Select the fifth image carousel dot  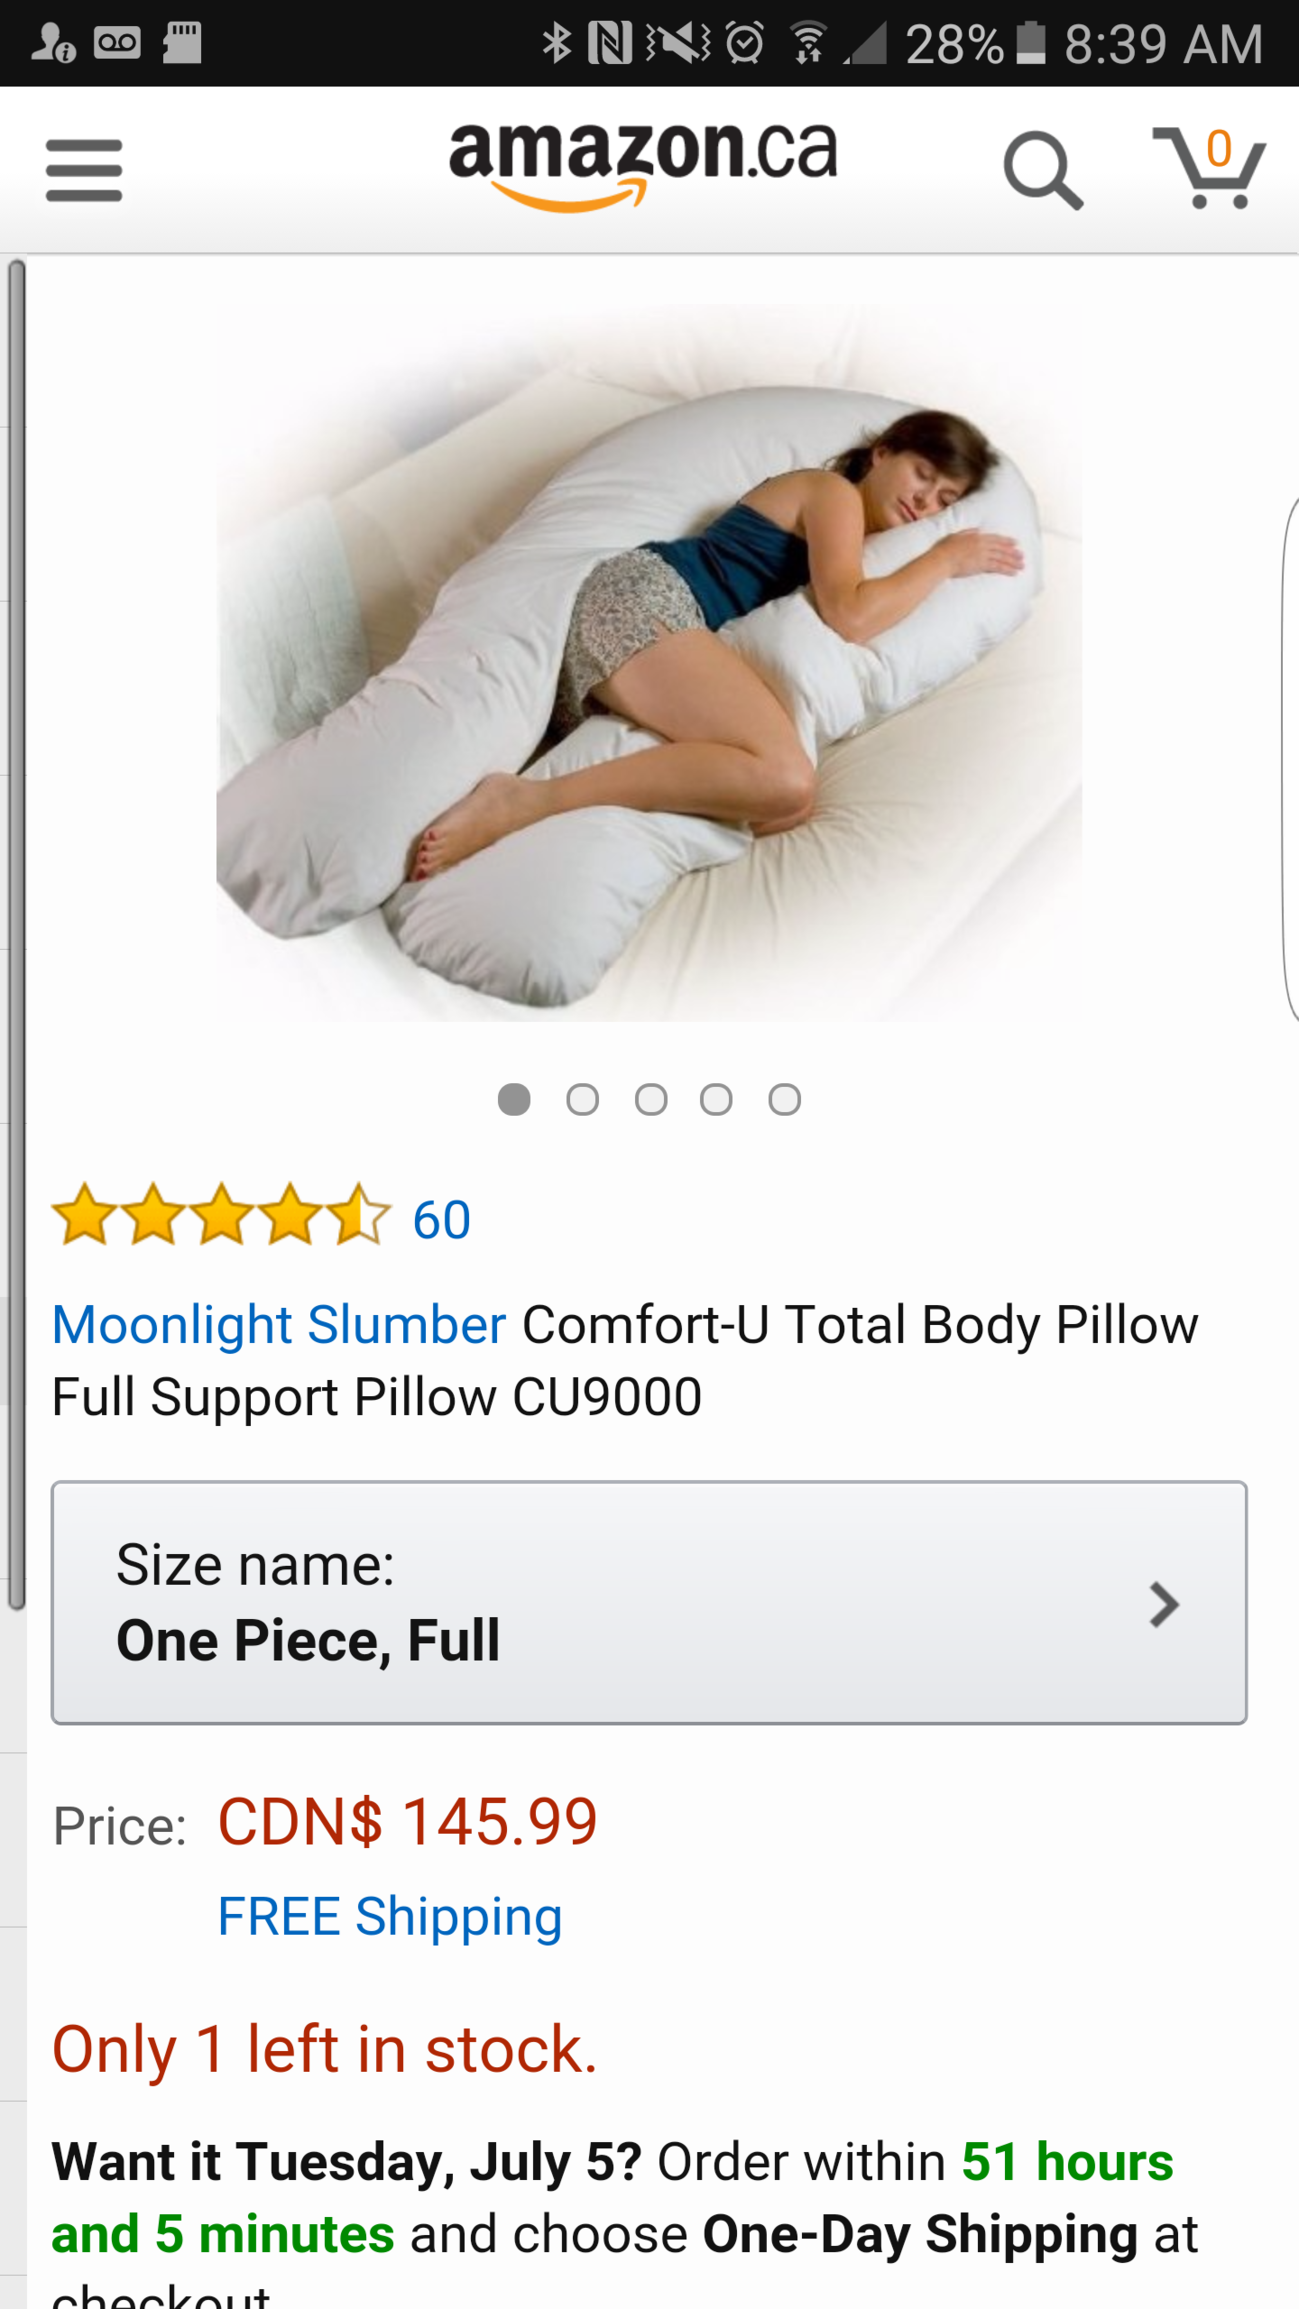point(785,1099)
